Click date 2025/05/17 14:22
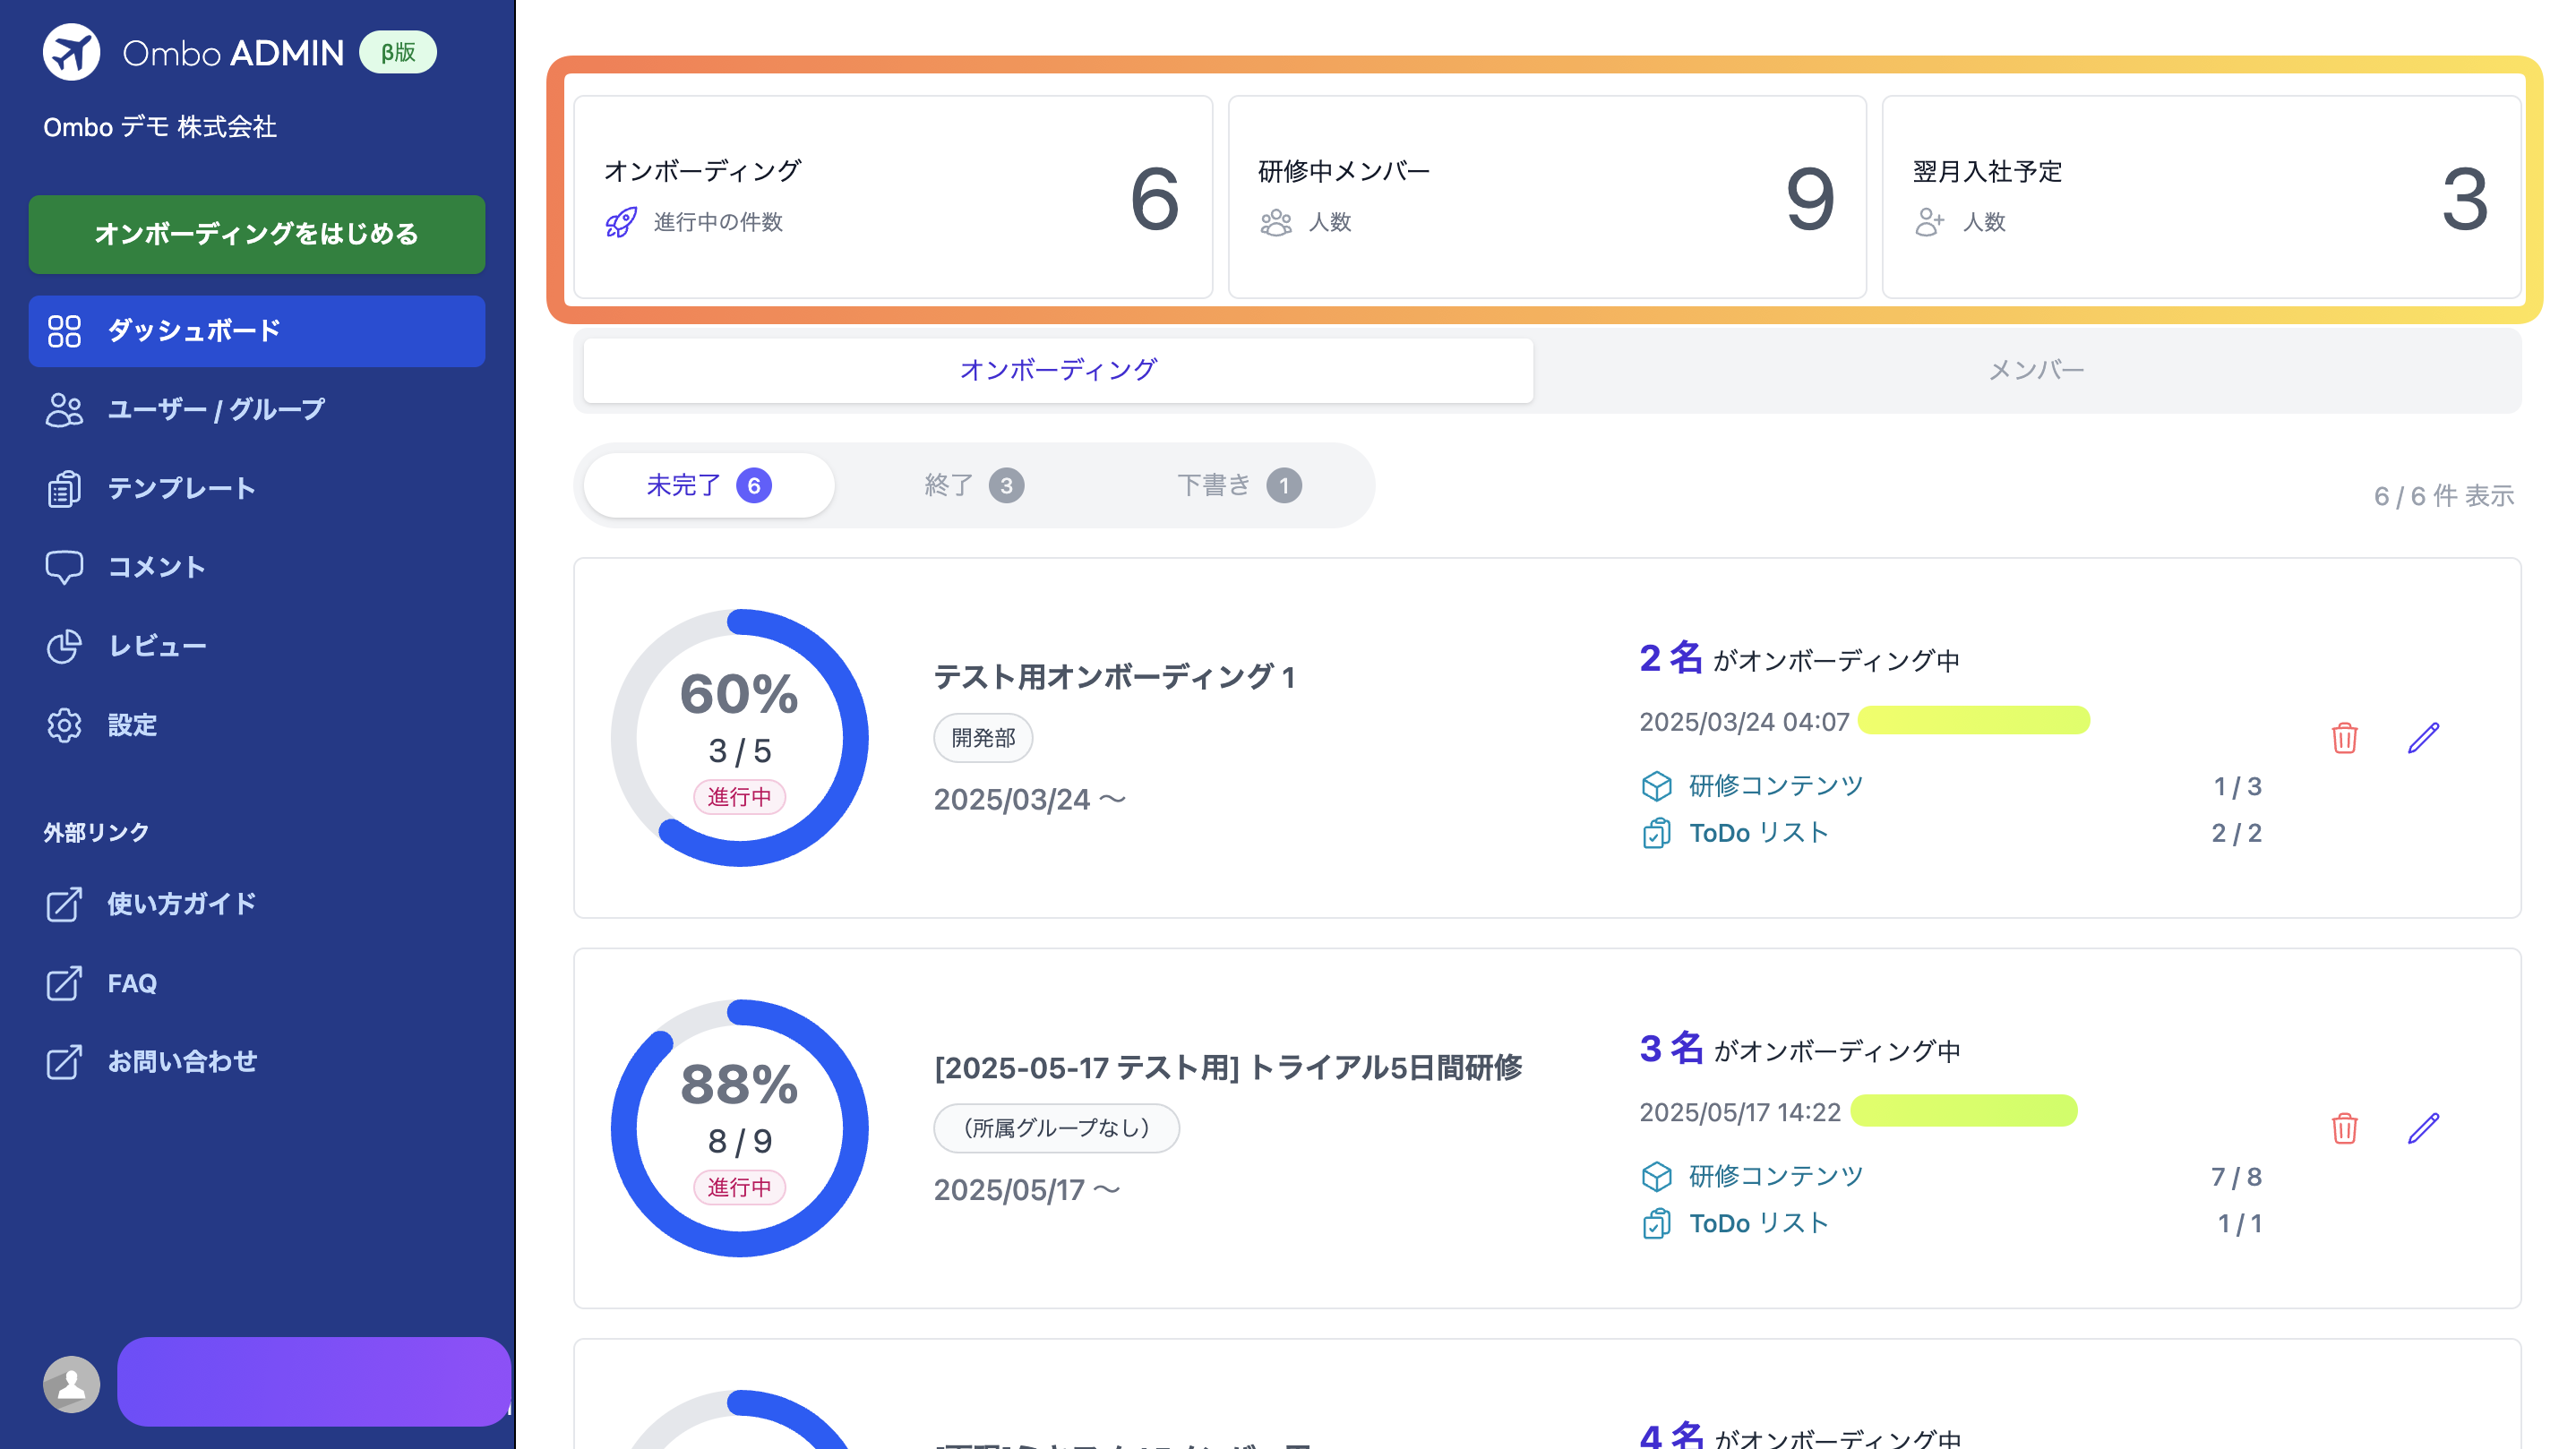This screenshot has height=1449, width=2576. pos(1740,1112)
